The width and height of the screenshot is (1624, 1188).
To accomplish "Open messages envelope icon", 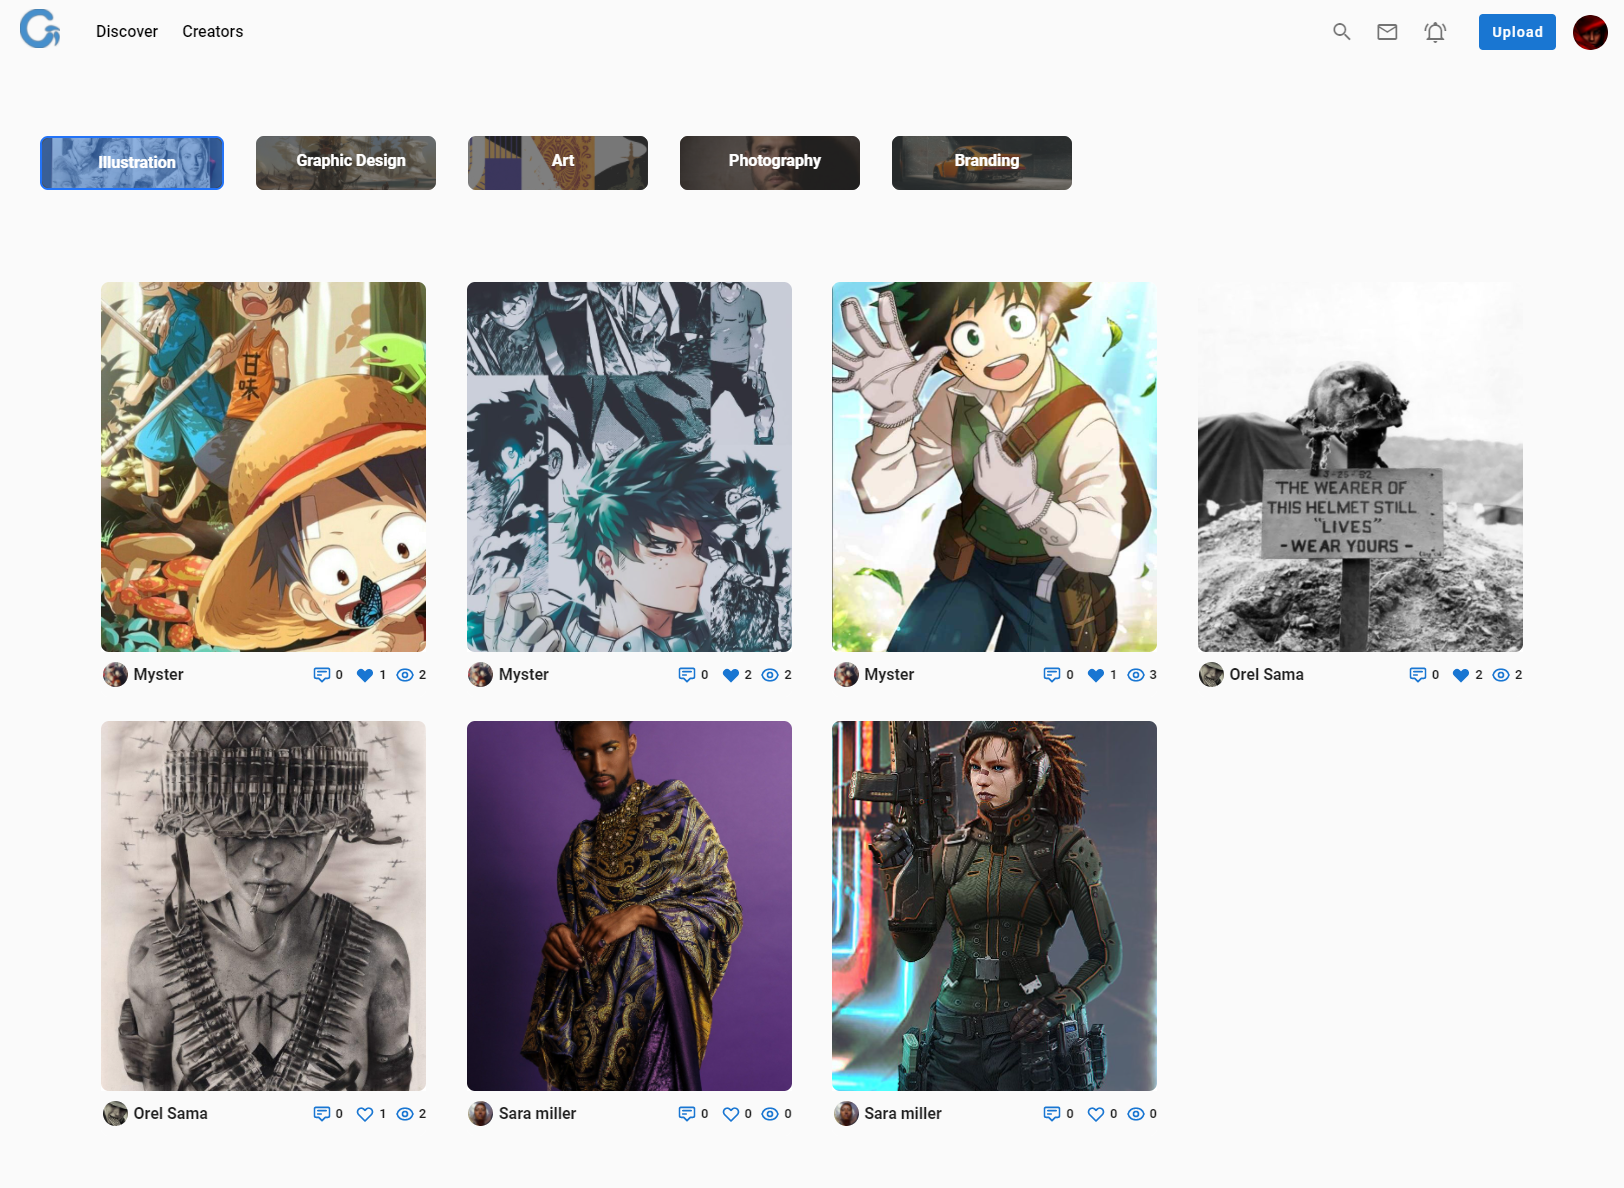I will pos(1387,32).
